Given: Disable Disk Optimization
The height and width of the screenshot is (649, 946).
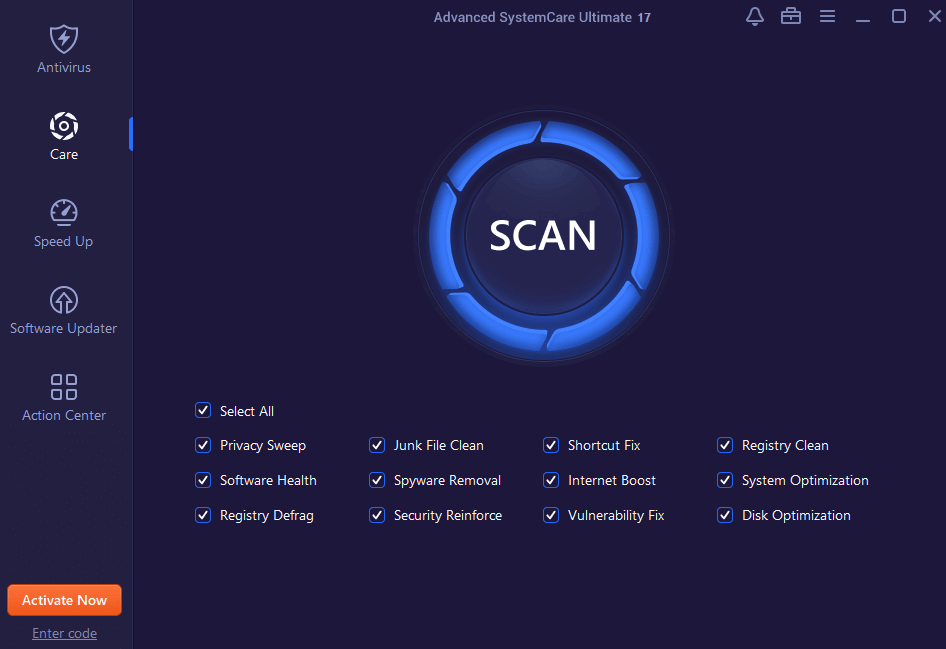Looking at the screenshot, I should (724, 515).
